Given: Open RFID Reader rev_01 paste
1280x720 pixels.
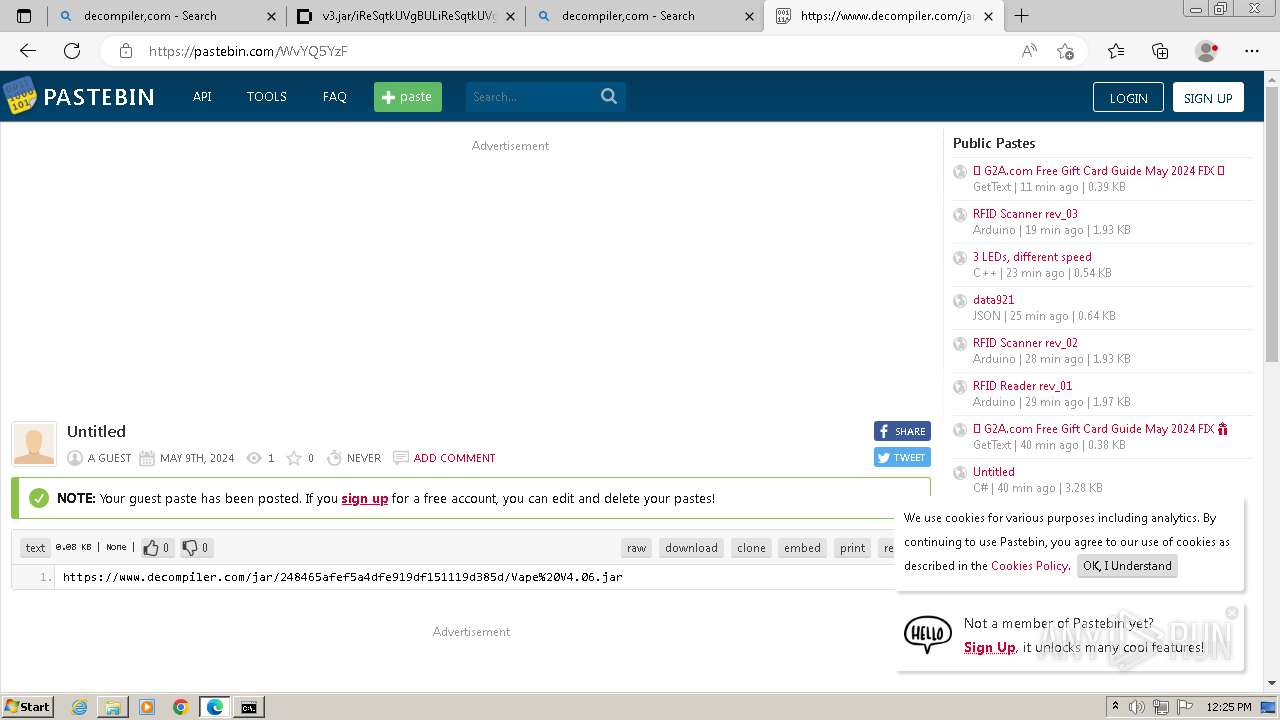Looking at the screenshot, I should click(x=1022, y=386).
